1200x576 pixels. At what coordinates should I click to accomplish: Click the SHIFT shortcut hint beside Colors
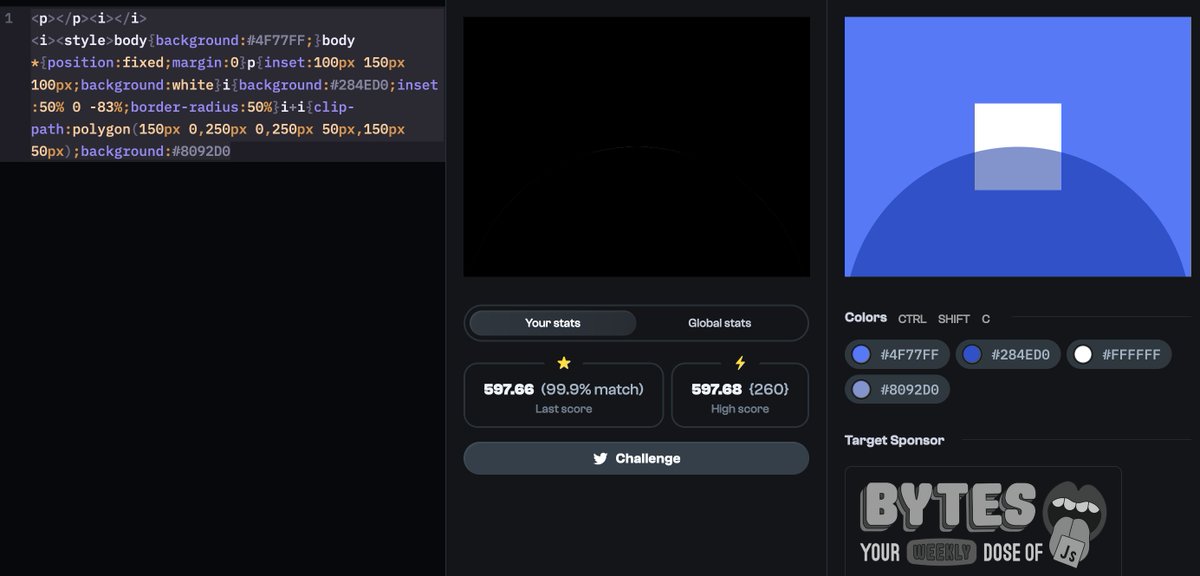coord(953,319)
